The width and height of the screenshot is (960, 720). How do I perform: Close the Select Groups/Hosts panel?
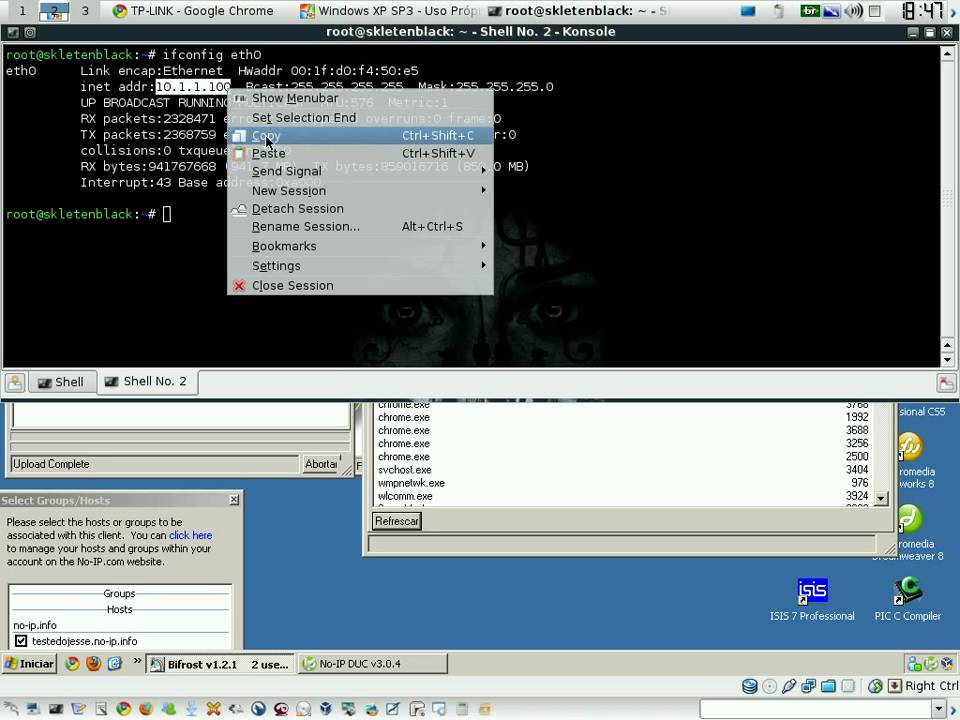[234, 500]
